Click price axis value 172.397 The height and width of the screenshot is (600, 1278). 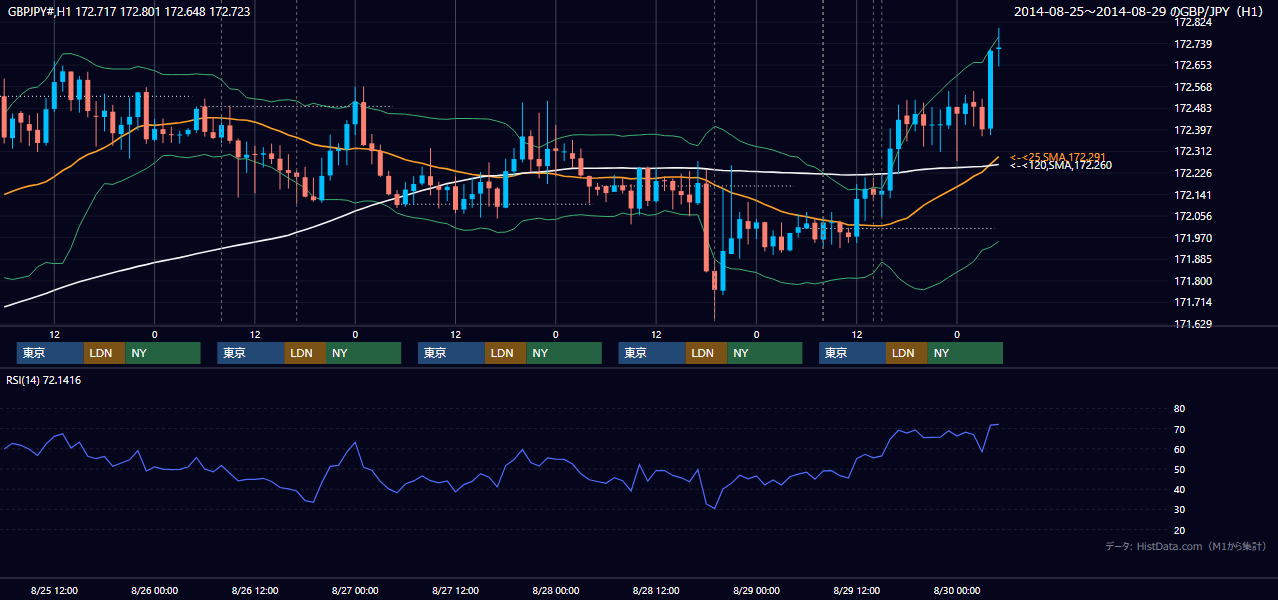[x=1193, y=130]
